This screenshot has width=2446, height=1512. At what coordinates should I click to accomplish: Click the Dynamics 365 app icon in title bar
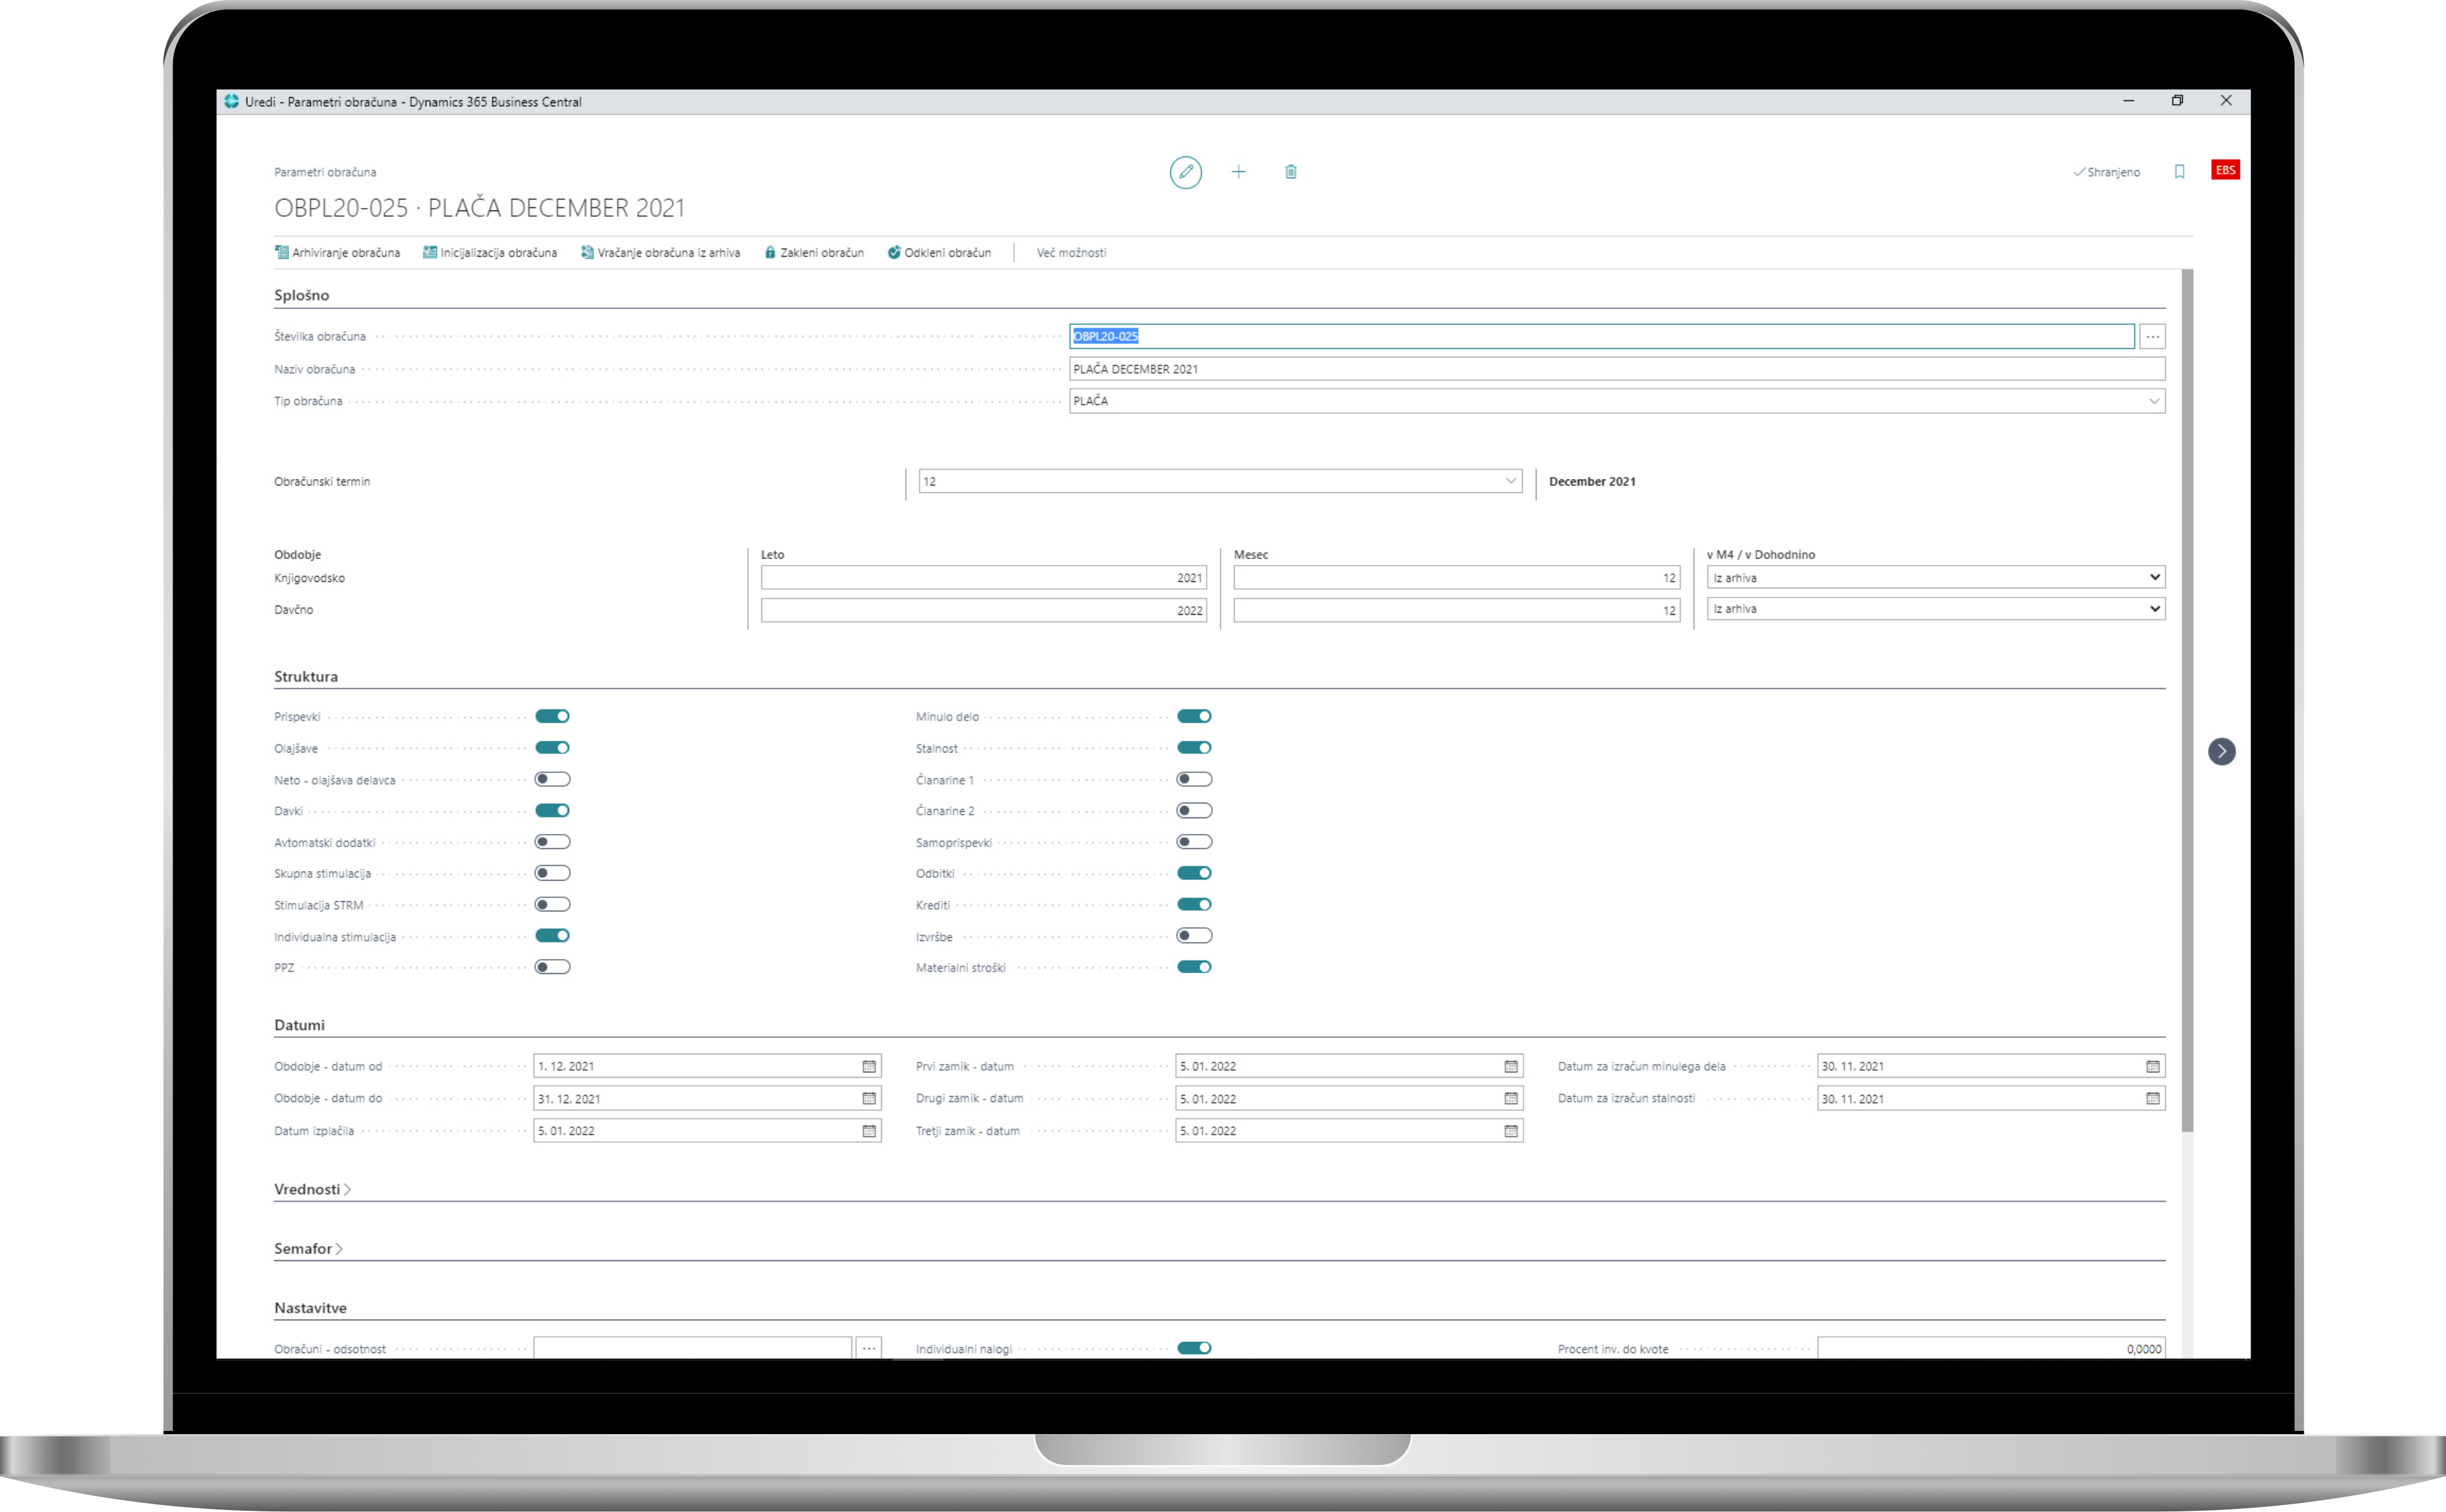(x=232, y=101)
